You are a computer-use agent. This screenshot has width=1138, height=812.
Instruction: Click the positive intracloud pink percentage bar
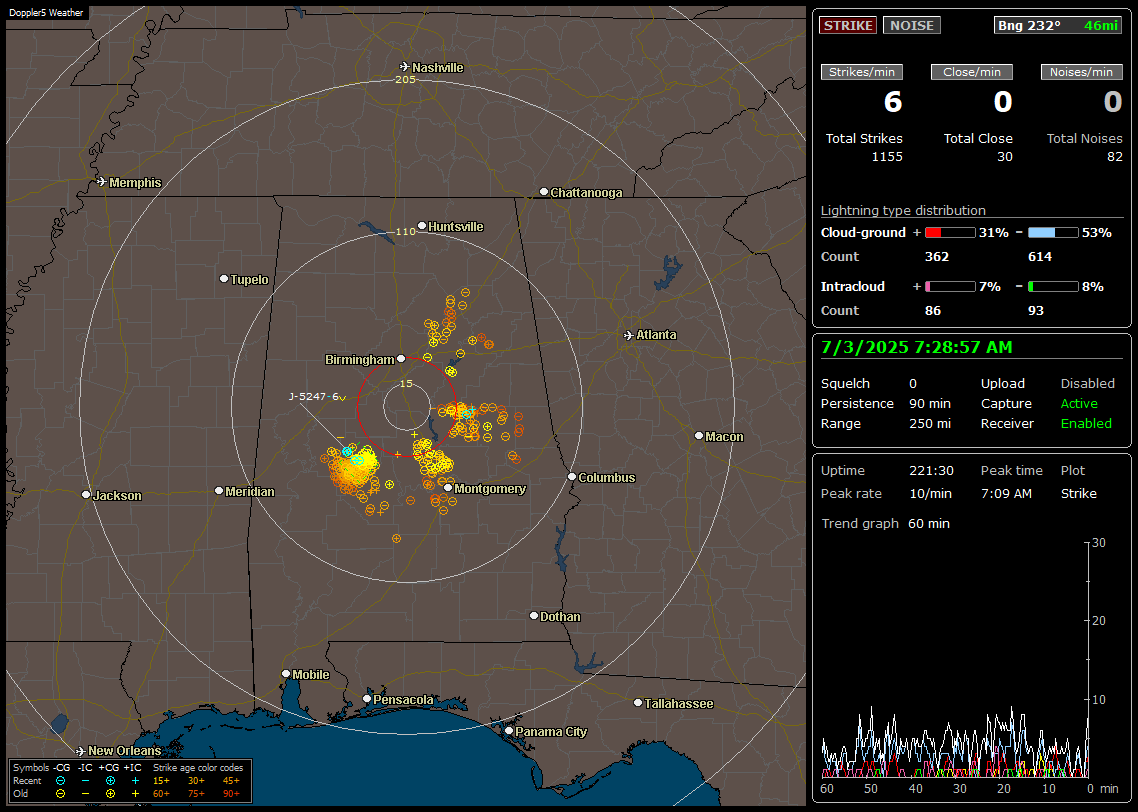pyautogui.click(x=950, y=287)
